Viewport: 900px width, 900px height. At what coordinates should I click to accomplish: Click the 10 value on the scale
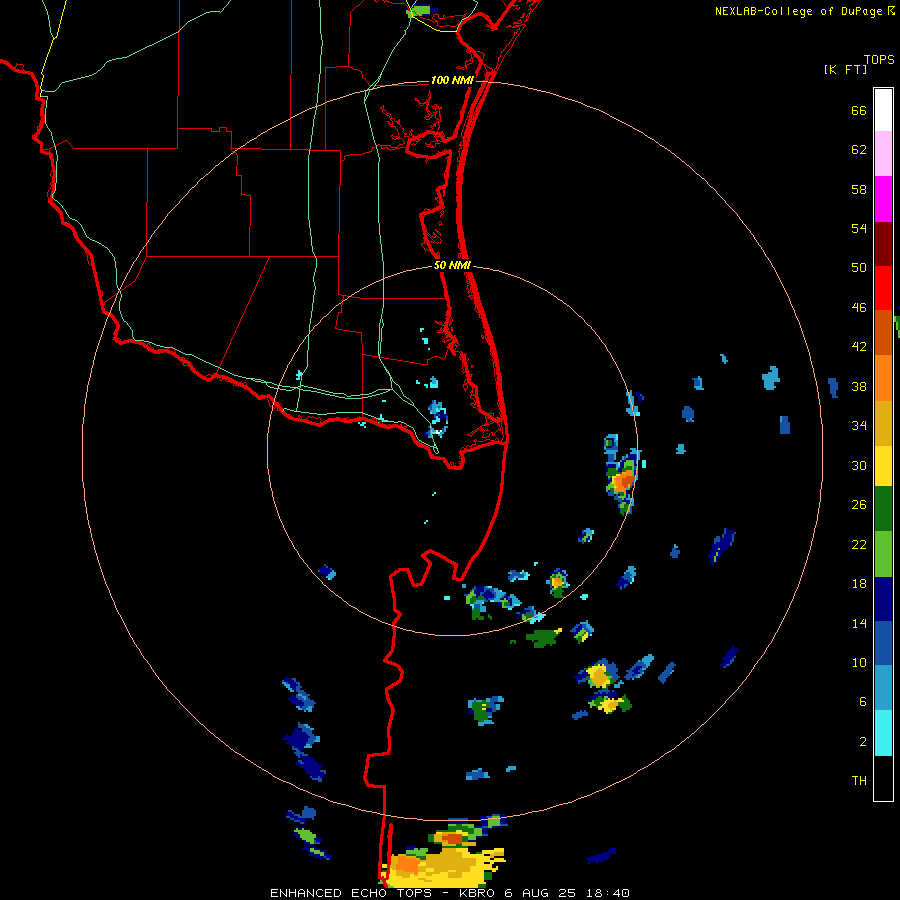click(859, 663)
